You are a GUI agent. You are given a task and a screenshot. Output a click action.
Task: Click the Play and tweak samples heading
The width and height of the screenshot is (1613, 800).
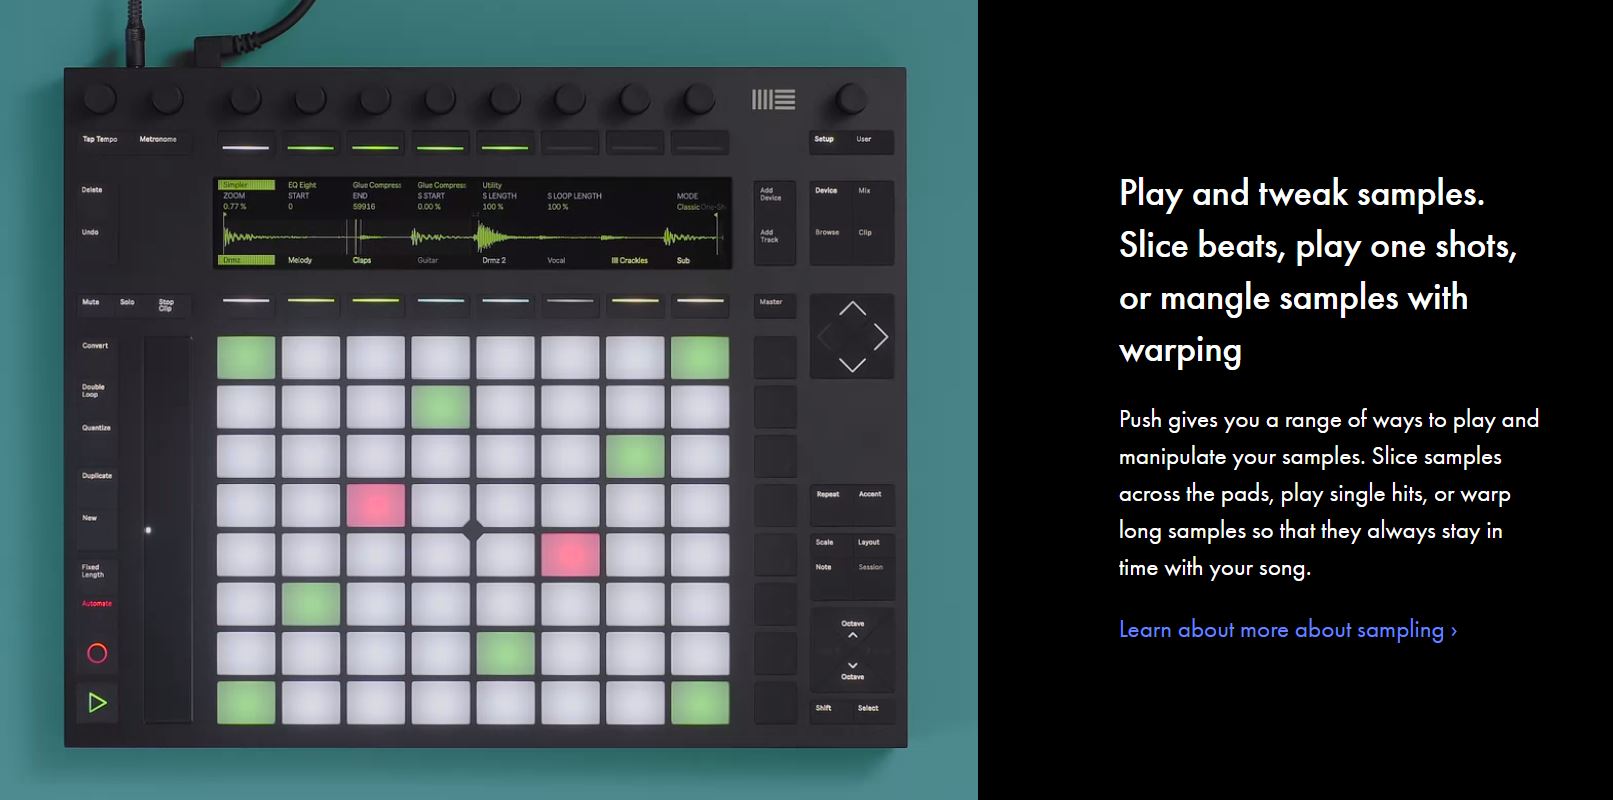tap(1318, 271)
